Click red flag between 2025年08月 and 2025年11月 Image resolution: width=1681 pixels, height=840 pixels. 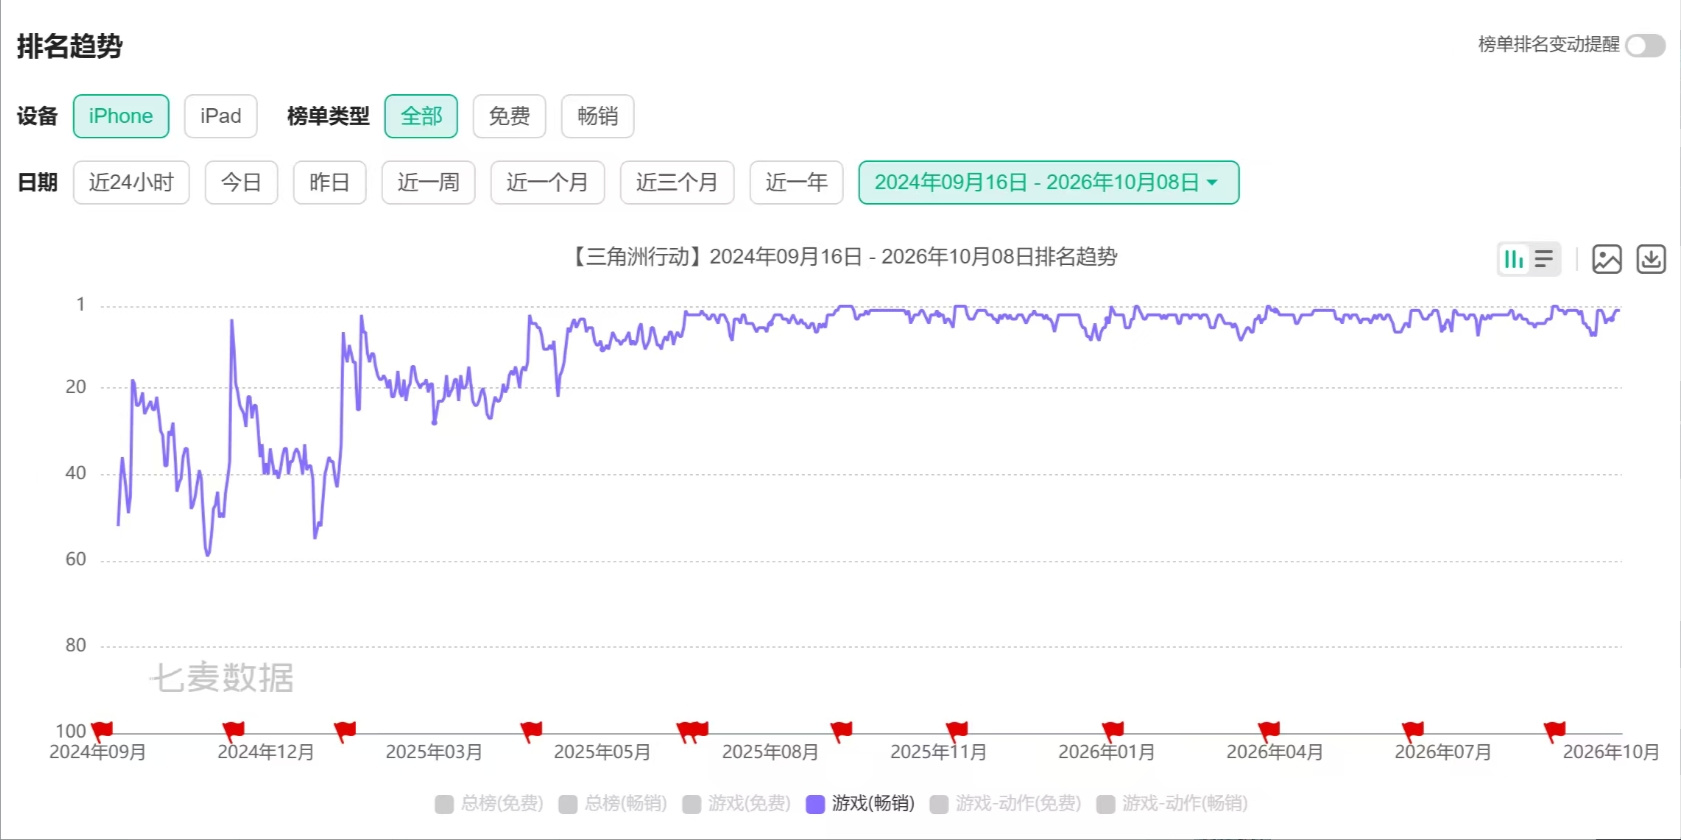[x=841, y=732]
